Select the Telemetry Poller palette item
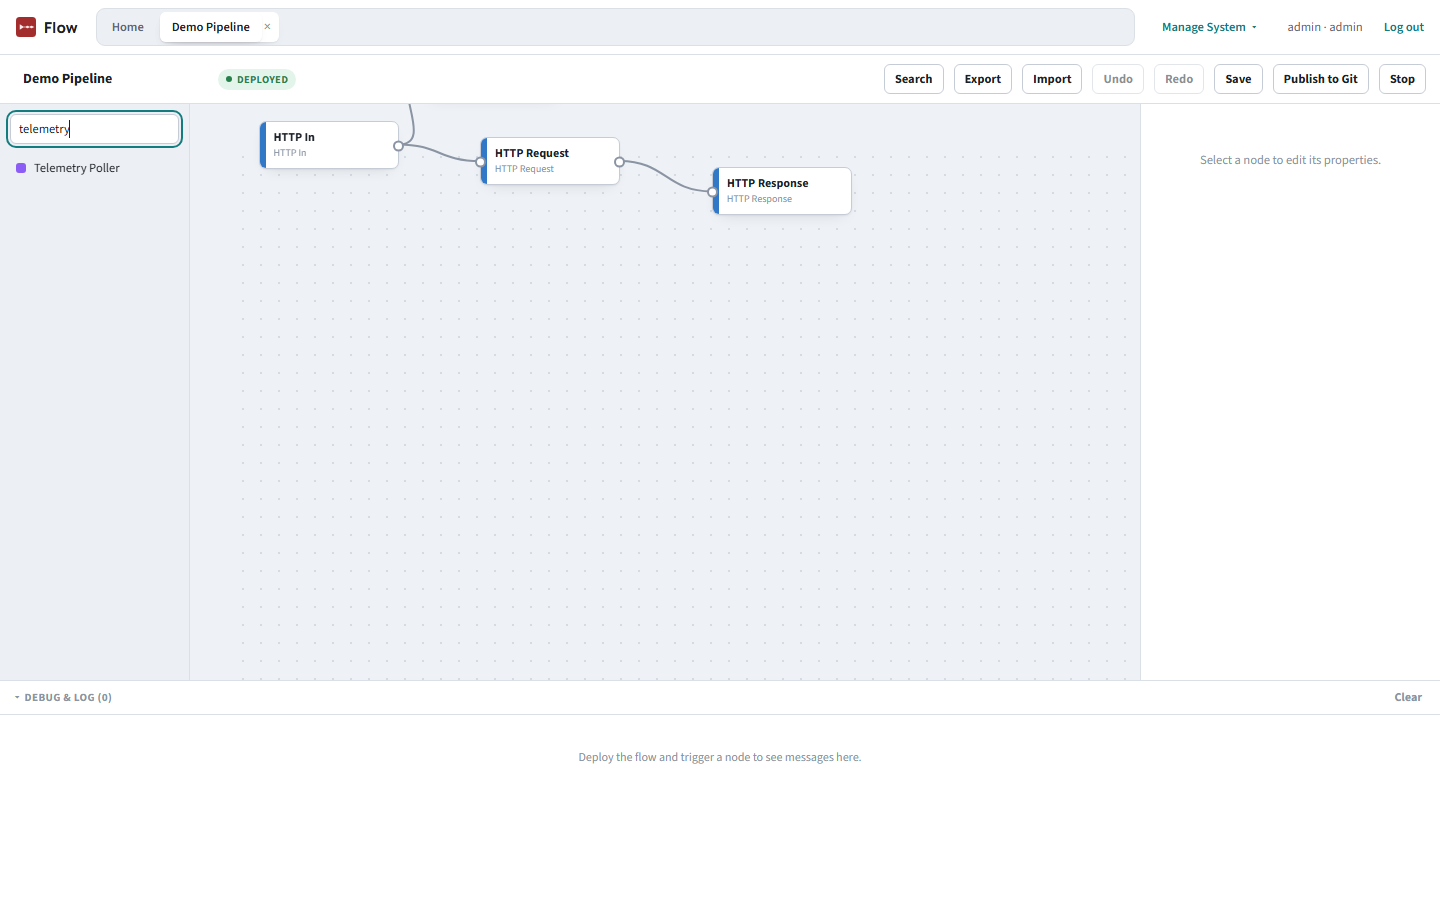 point(95,168)
